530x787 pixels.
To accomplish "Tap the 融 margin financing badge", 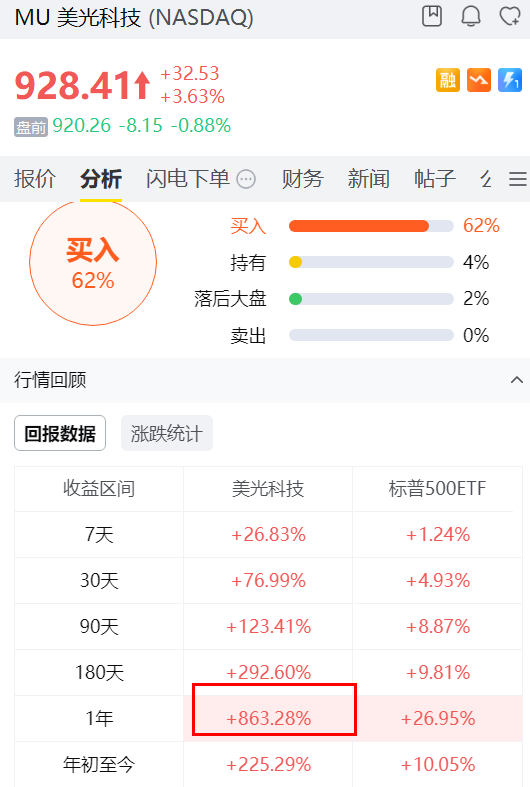I will click(448, 80).
